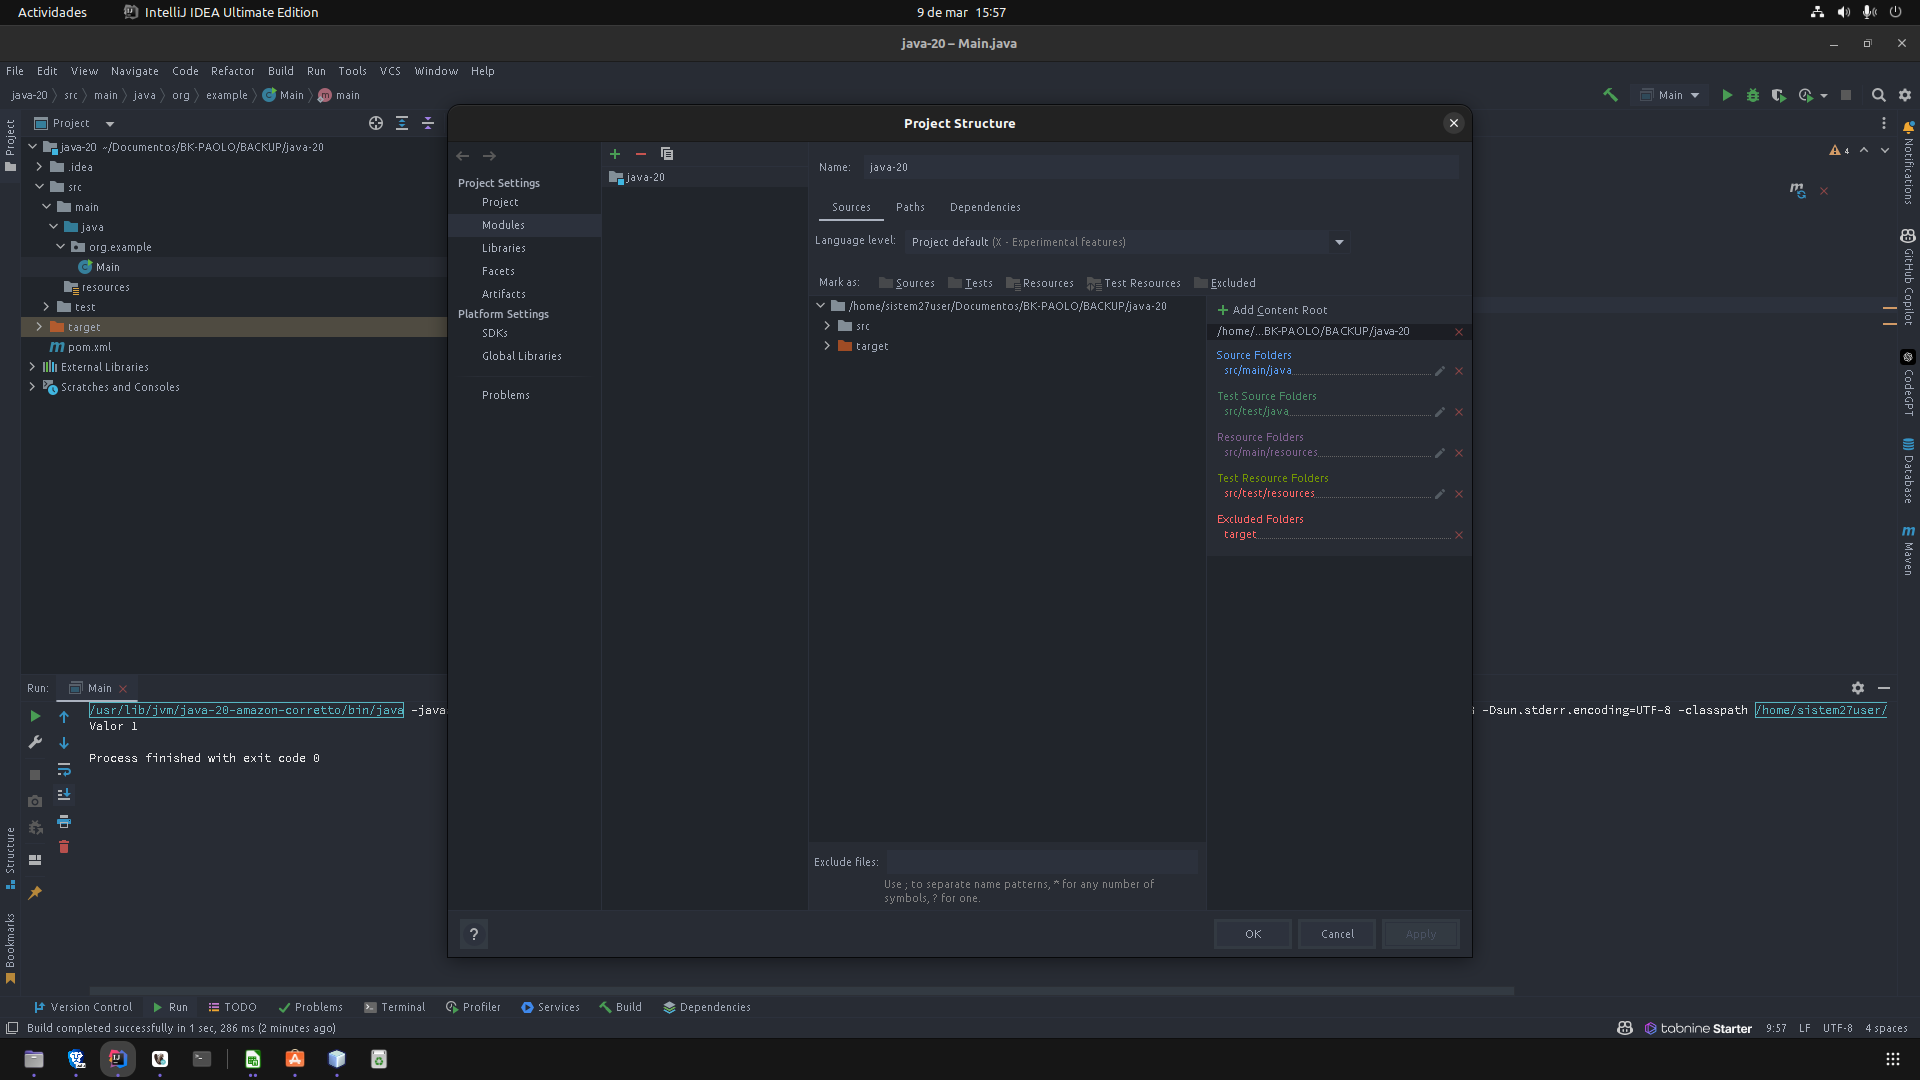Click Cancel button in Project Structure
This screenshot has width=1920, height=1080.
click(1337, 934)
